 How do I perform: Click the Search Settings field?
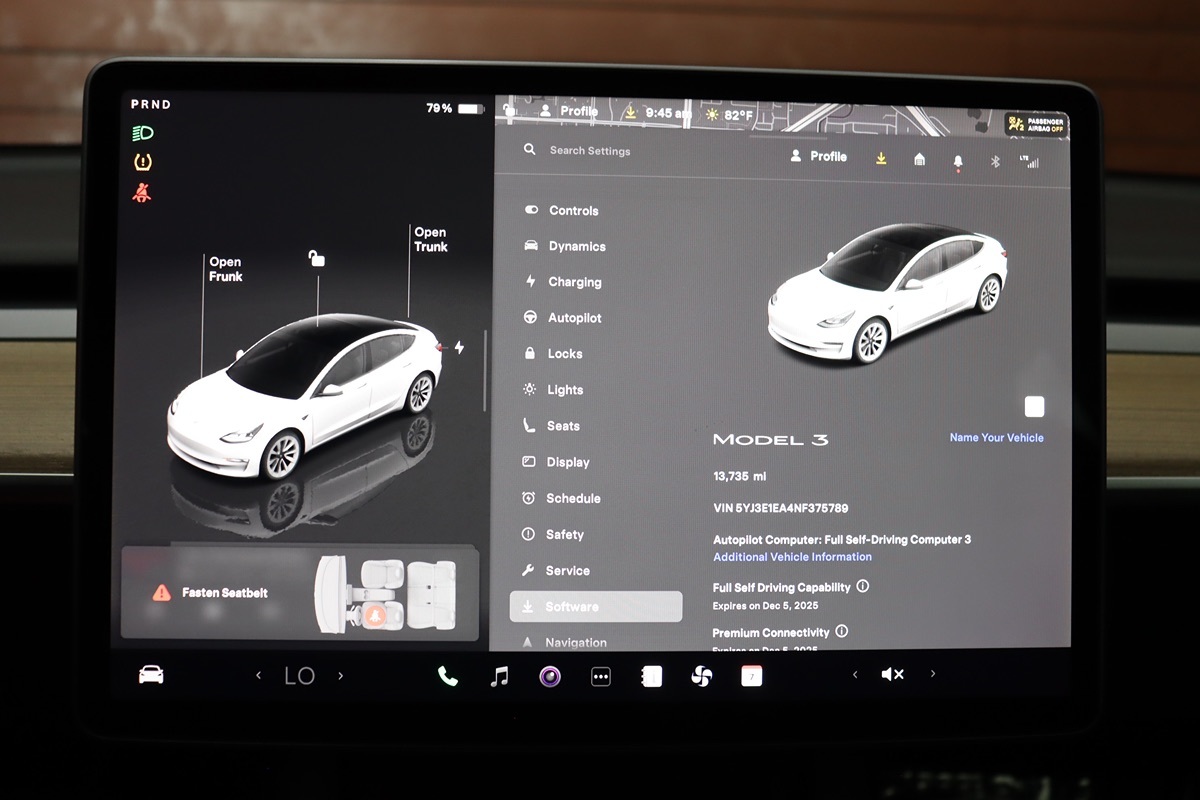tap(590, 151)
